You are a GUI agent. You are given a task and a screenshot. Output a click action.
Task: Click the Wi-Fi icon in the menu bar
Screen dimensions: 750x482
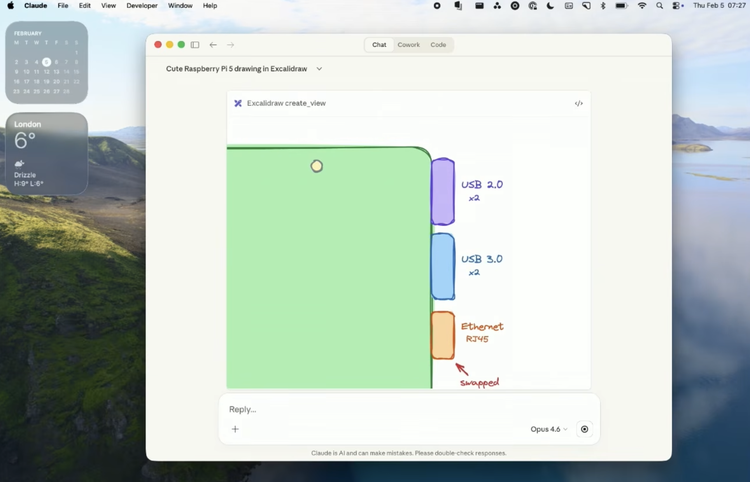tap(641, 6)
